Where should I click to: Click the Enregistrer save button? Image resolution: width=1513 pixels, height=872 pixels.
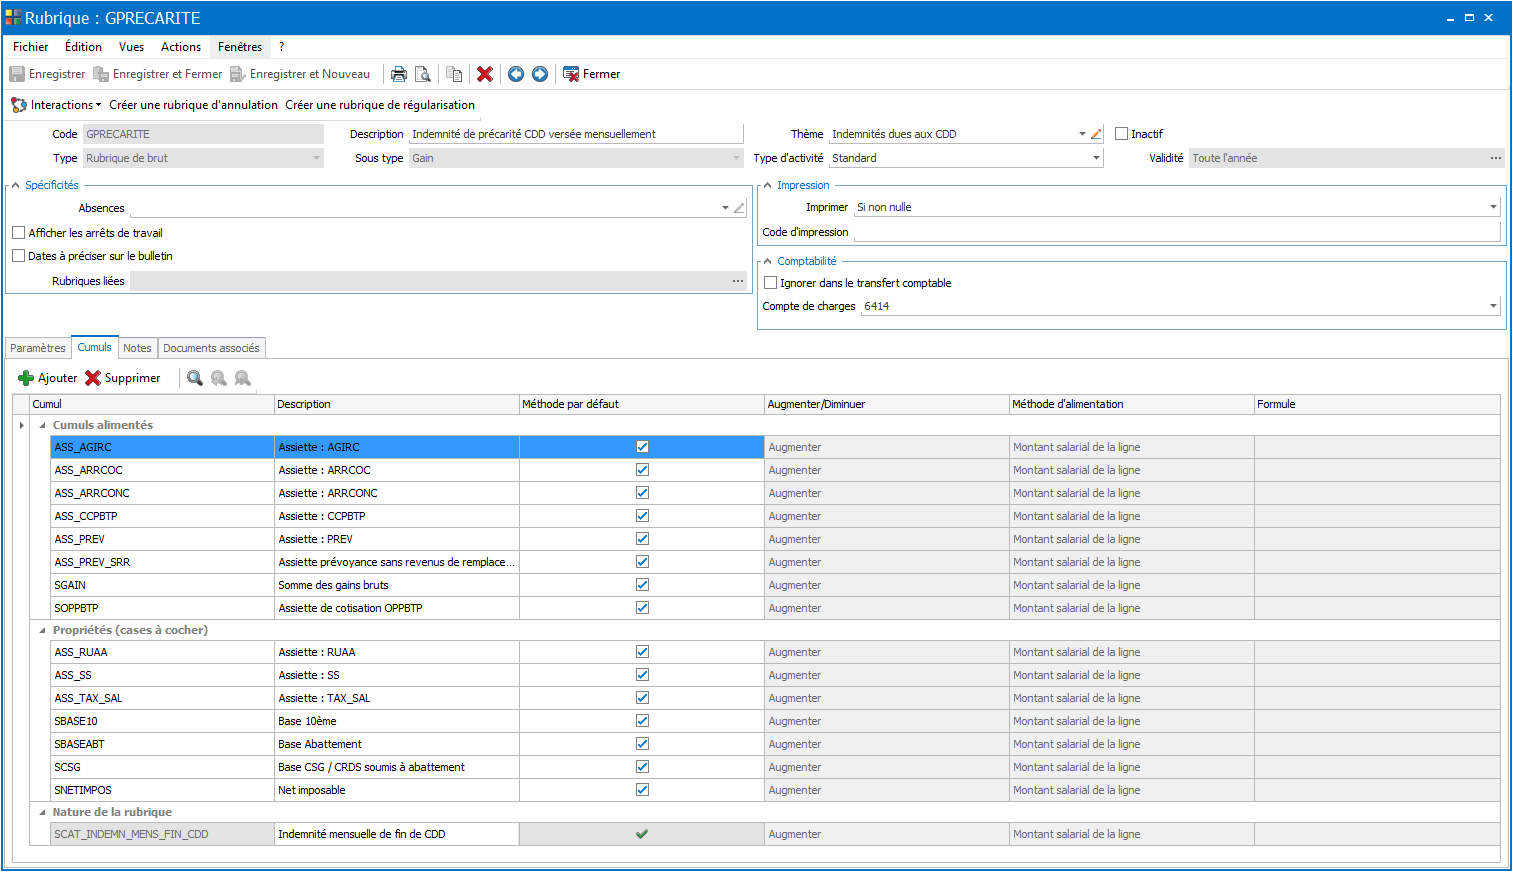(x=47, y=74)
